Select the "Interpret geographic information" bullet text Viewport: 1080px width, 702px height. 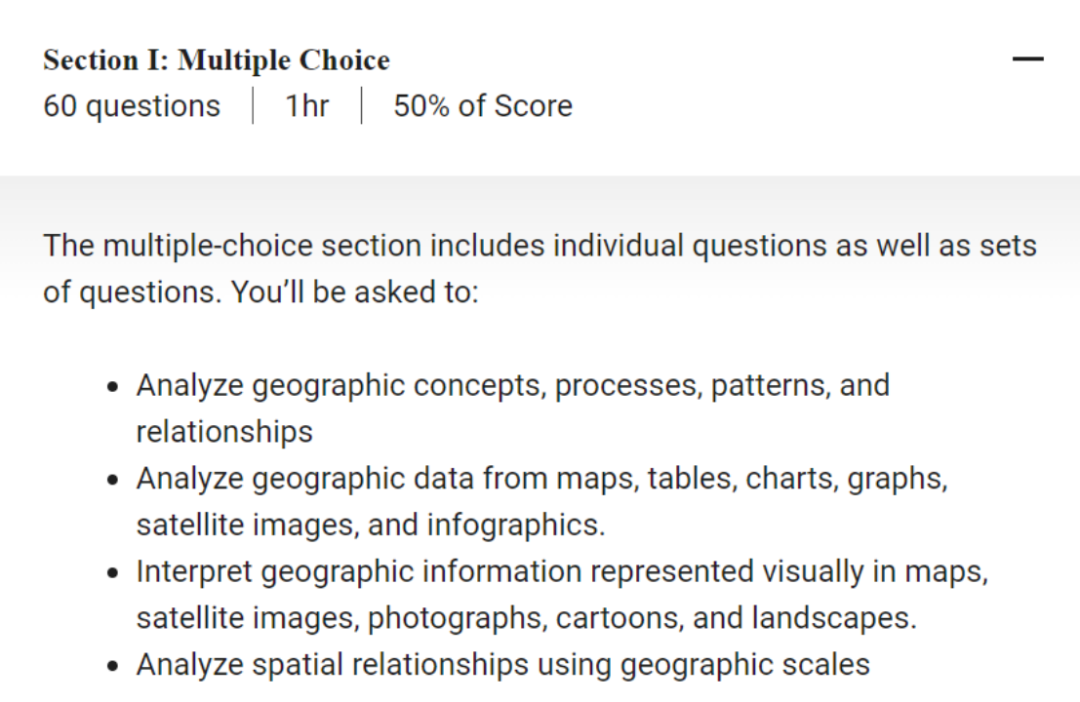pyautogui.click(x=561, y=572)
